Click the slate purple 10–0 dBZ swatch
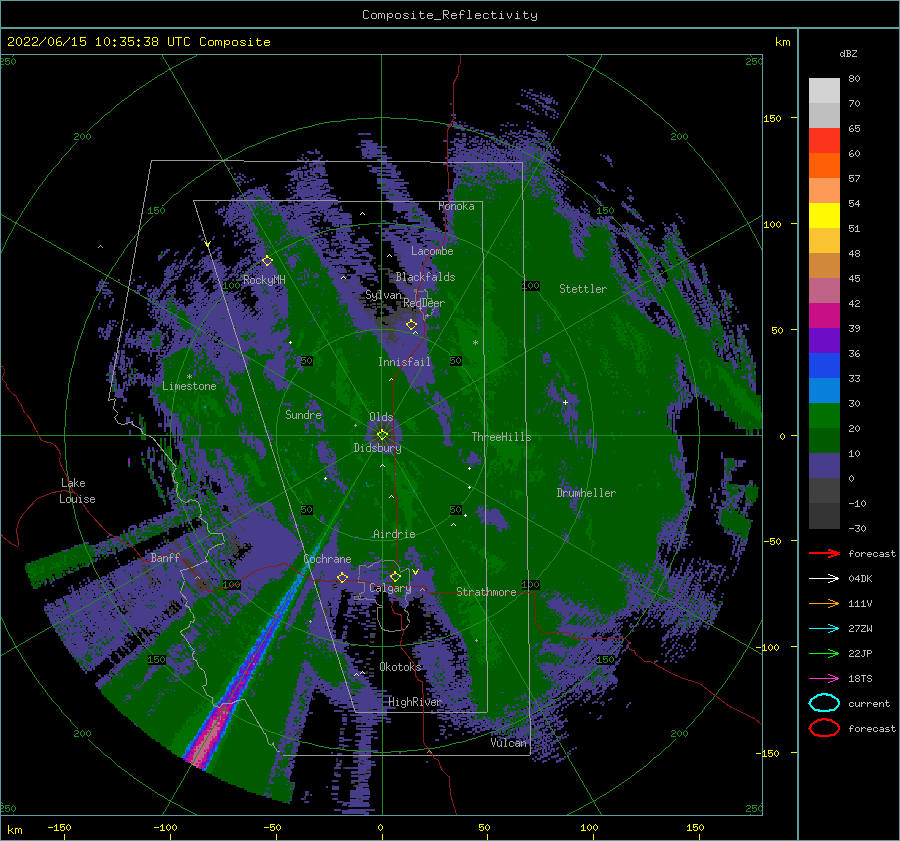The height and width of the screenshot is (841, 900). (x=824, y=465)
